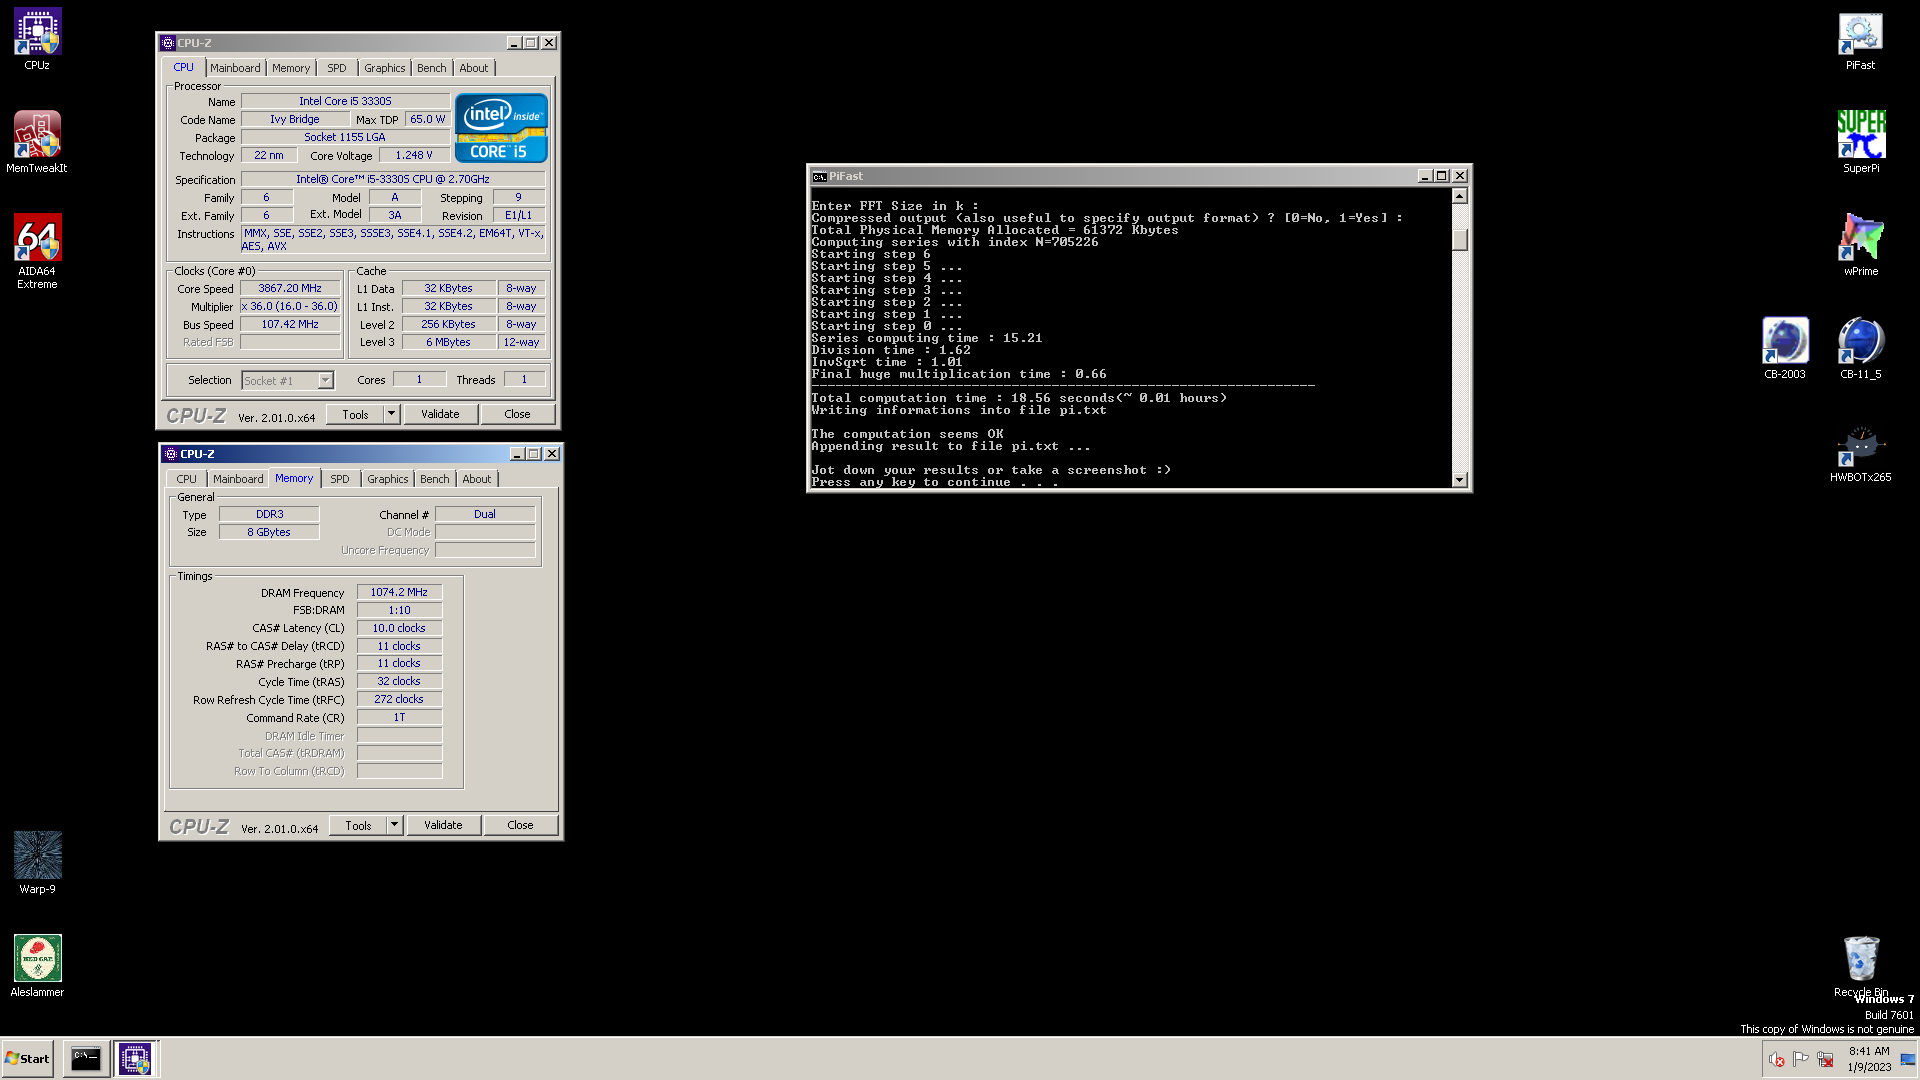
Task: Click the CPU-Z taskbar icon
Action: (x=135, y=1059)
